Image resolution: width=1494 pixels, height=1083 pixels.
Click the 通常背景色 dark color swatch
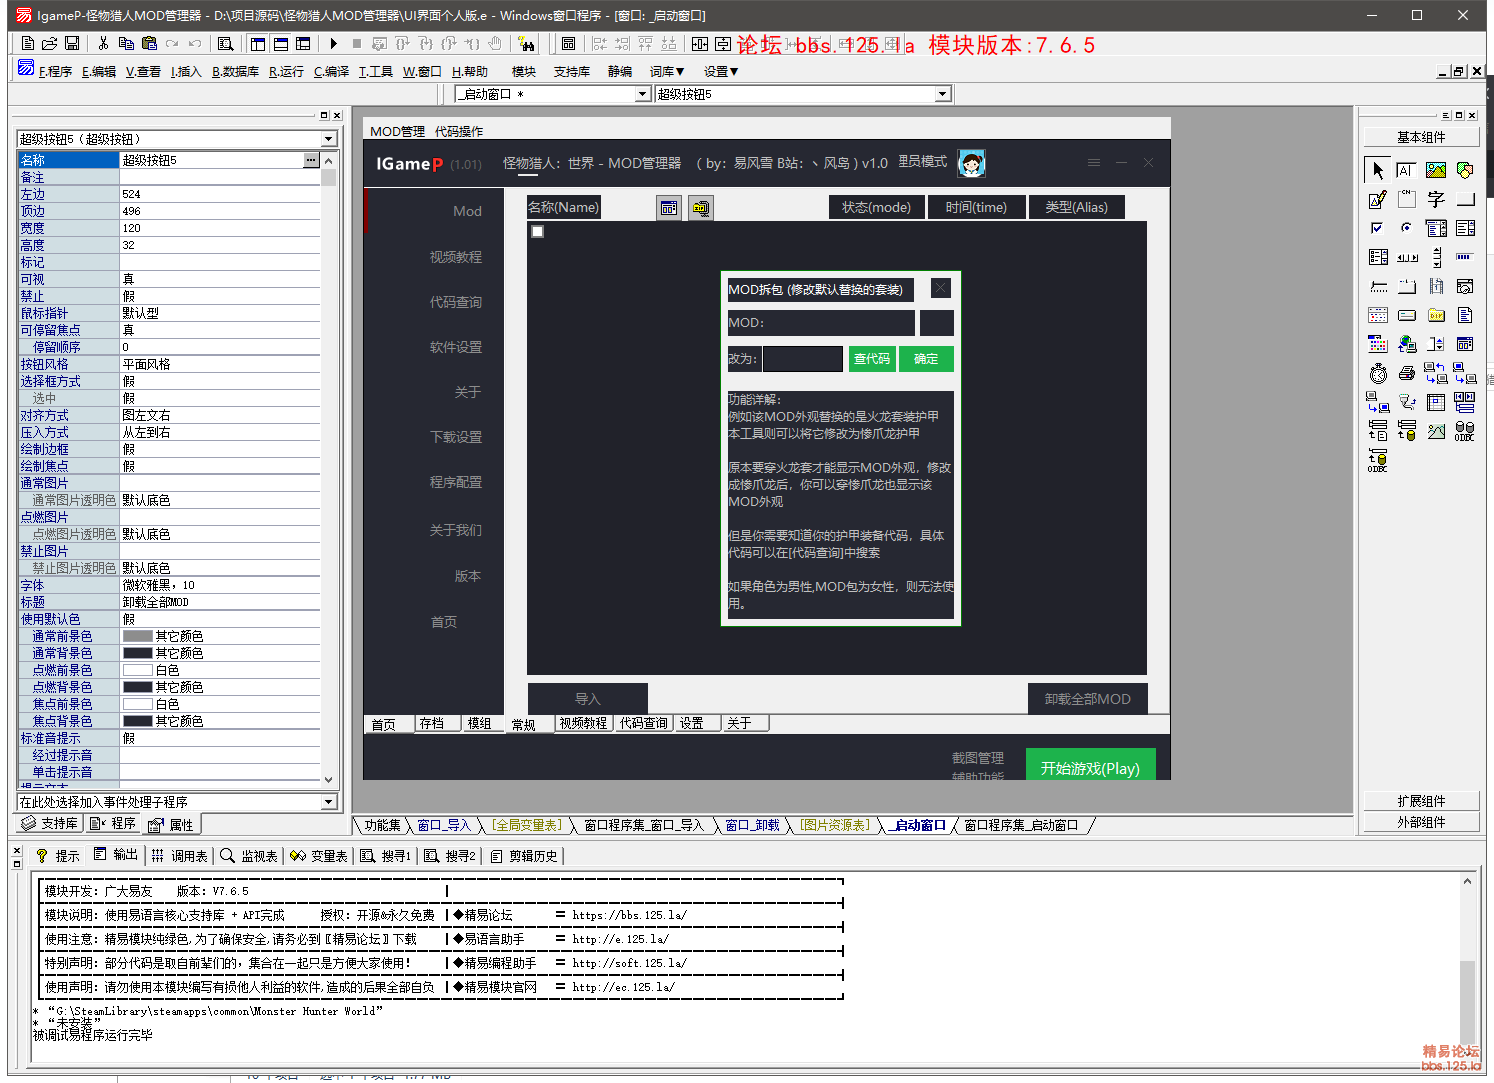(137, 653)
